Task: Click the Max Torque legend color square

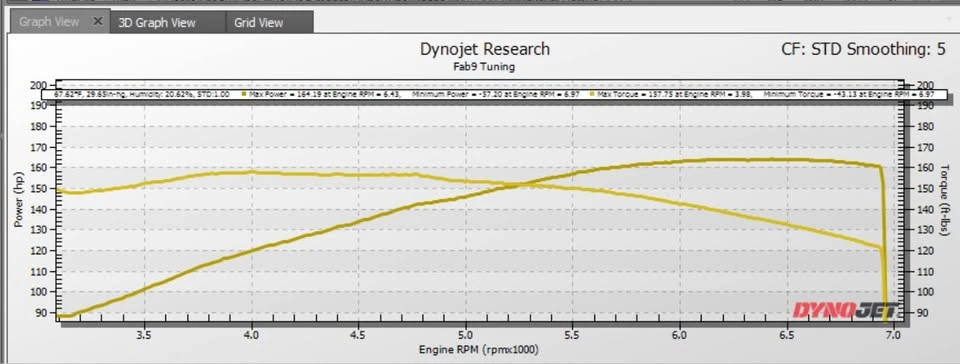Action: click(x=591, y=95)
